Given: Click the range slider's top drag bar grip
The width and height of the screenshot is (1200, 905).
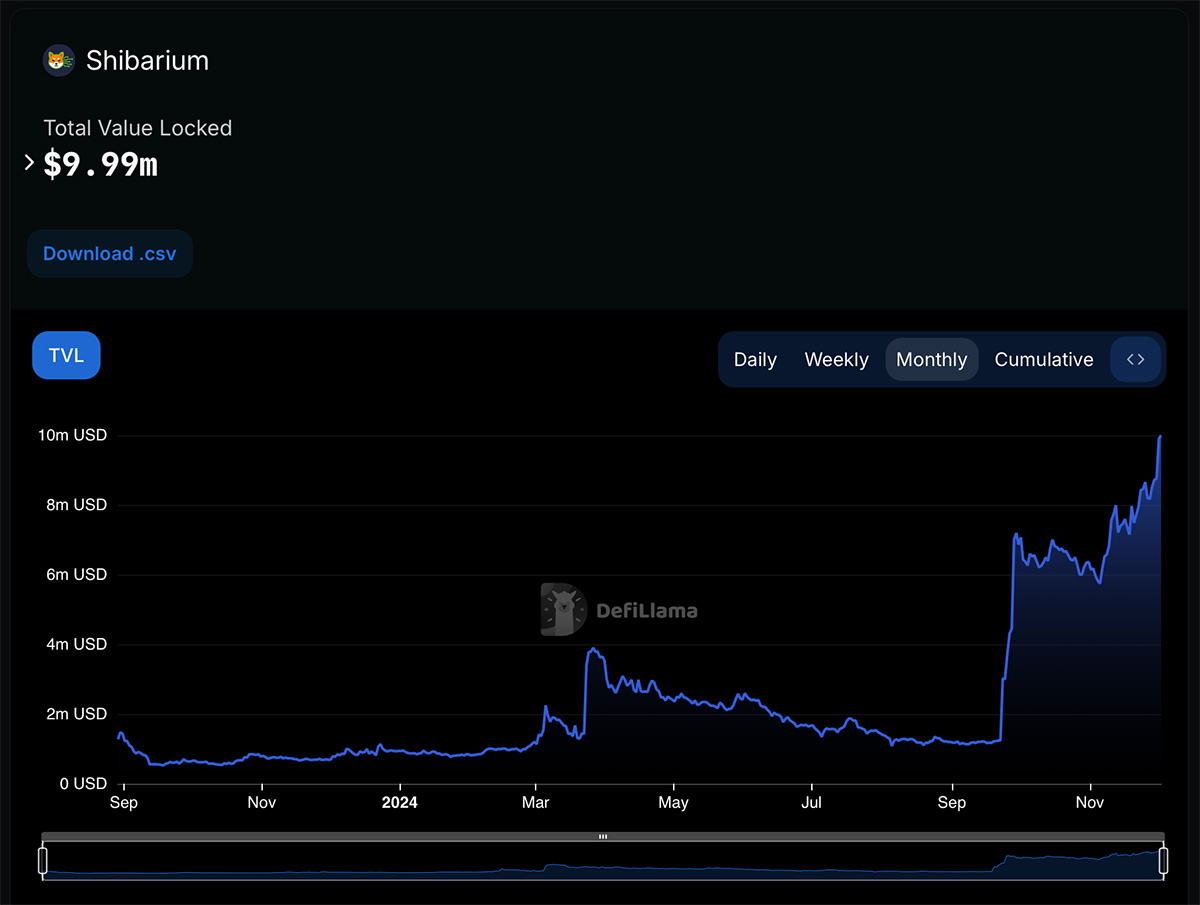Looking at the screenshot, I should [x=603, y=836].
